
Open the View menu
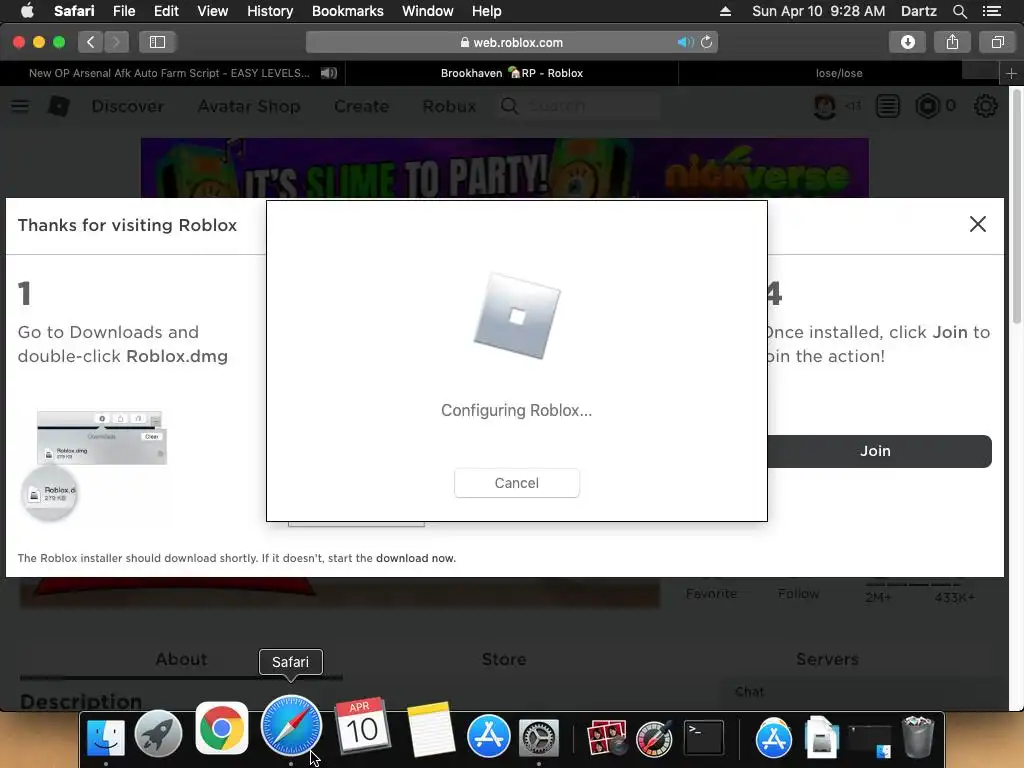[x=212, y=11]
